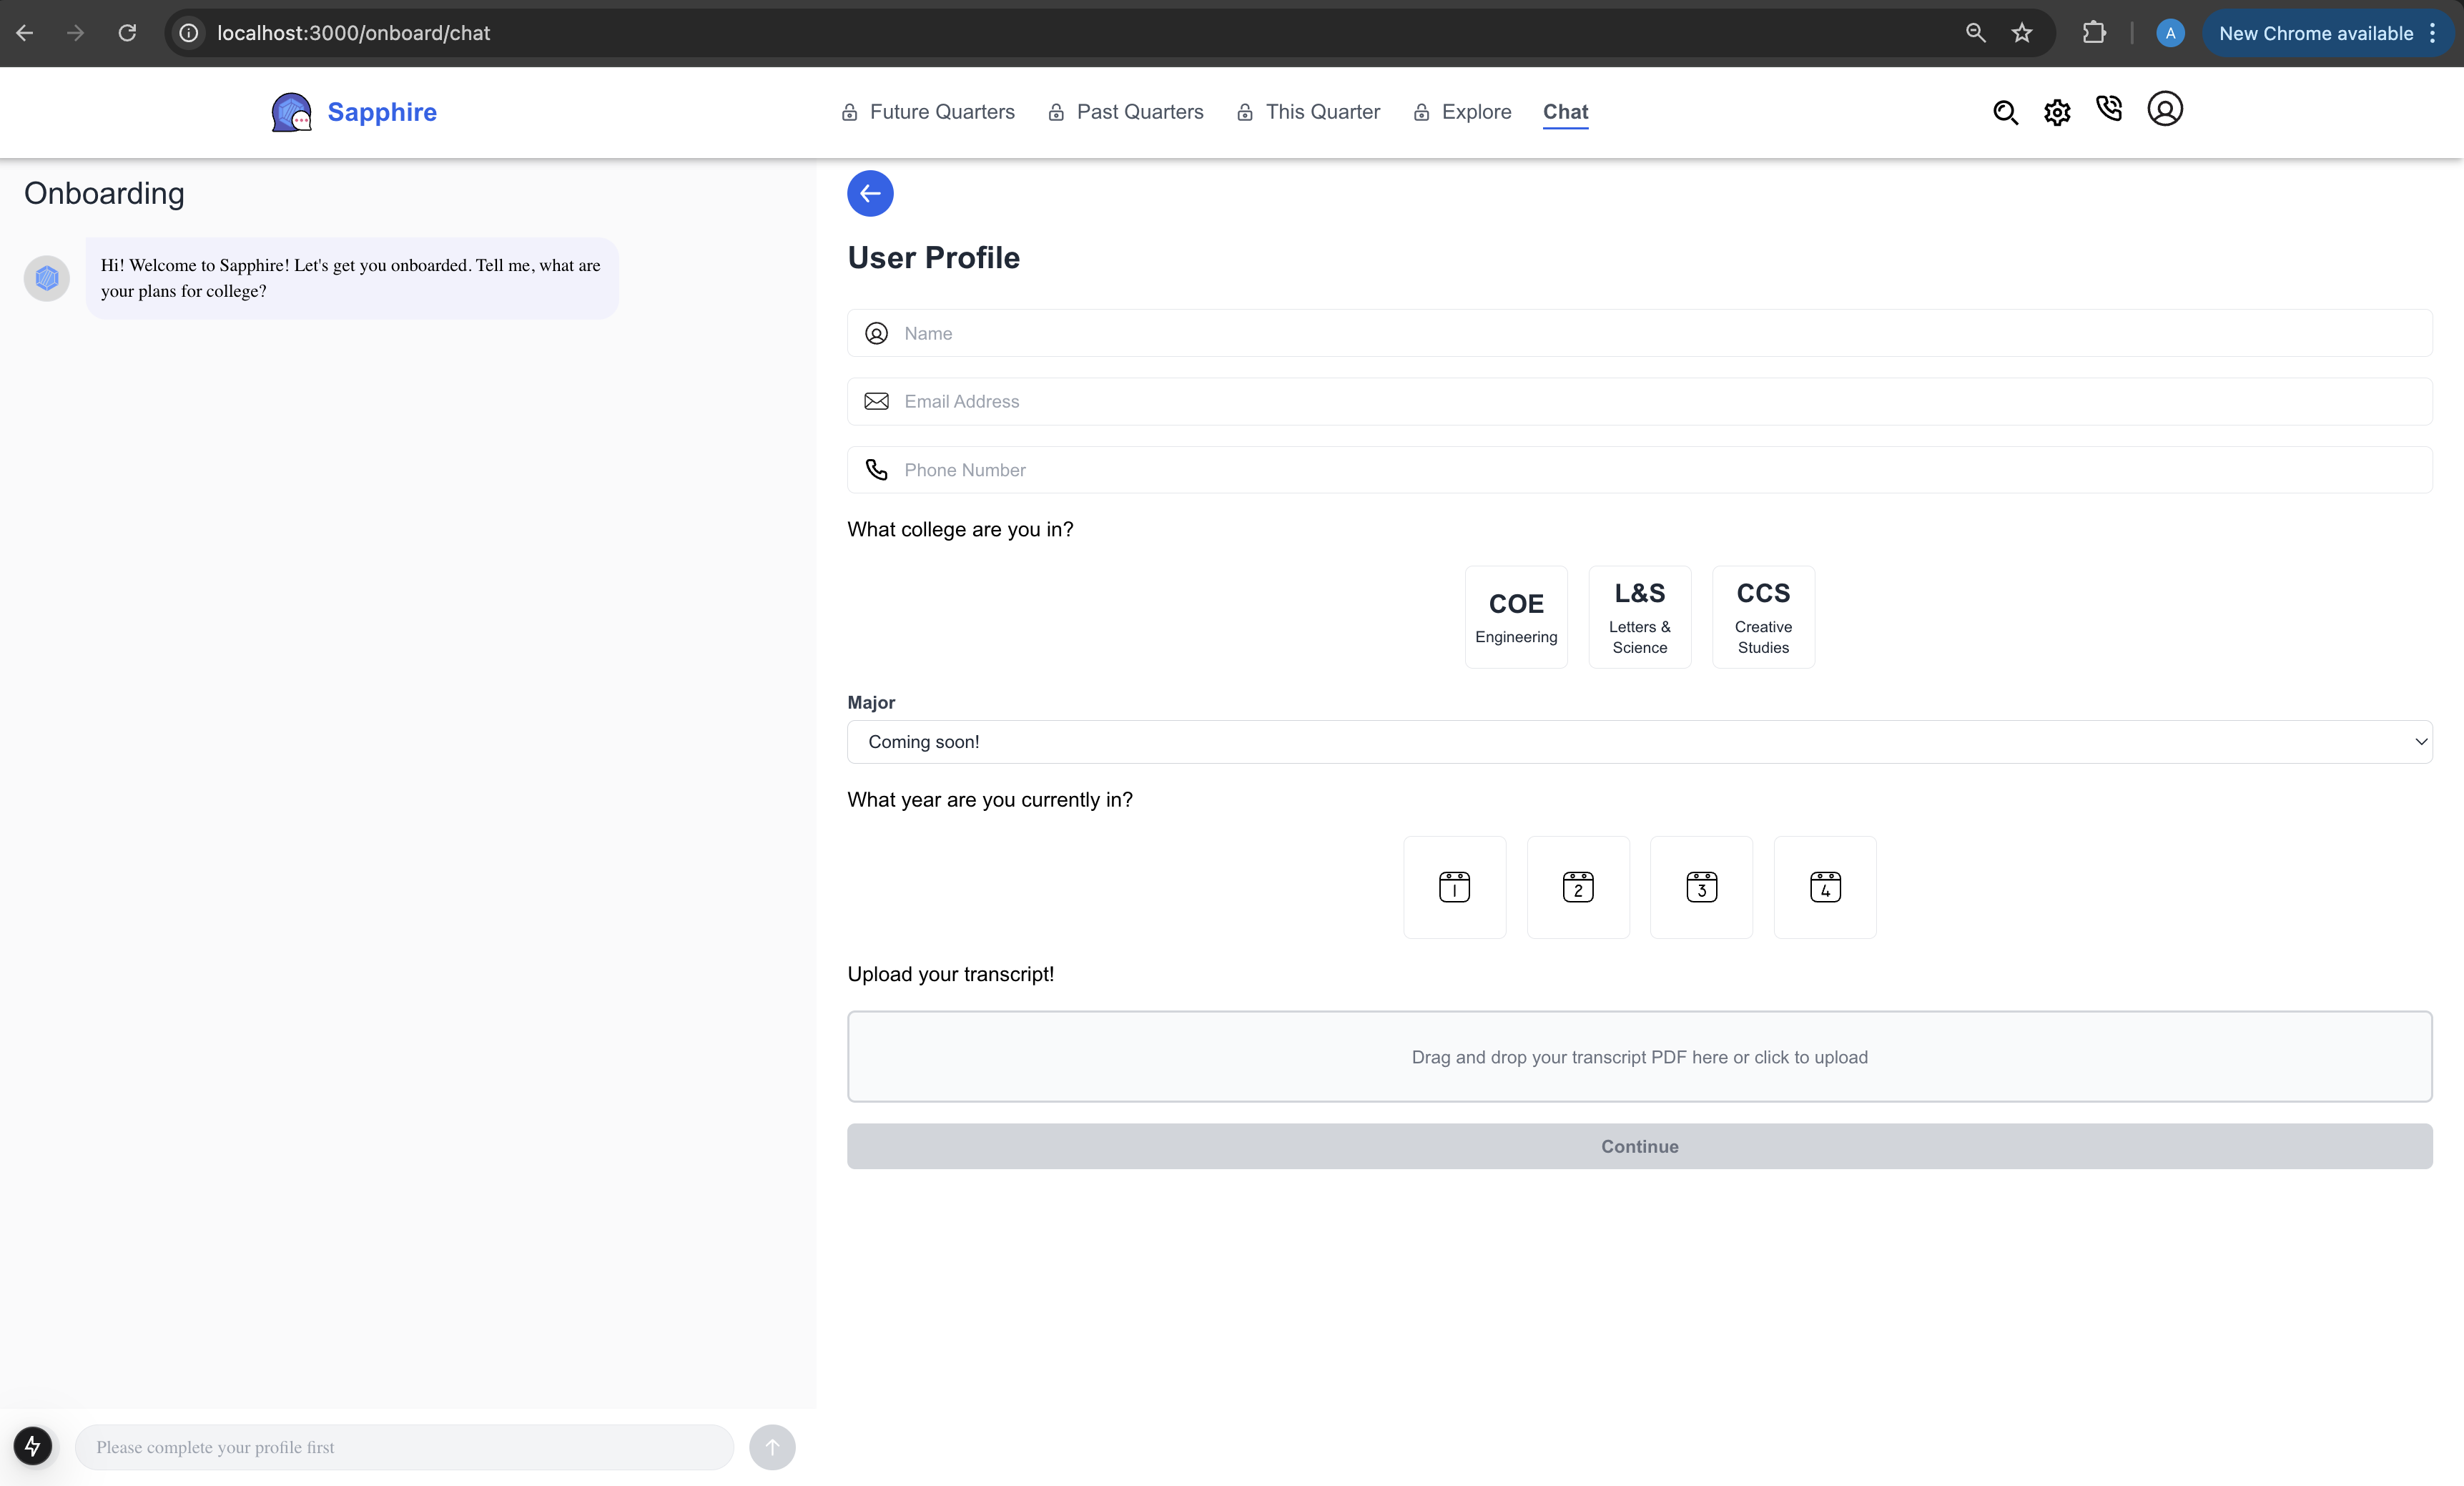
Task: Click the Chrome extensions puzzle icon
Action: [x=2093, y=33]
